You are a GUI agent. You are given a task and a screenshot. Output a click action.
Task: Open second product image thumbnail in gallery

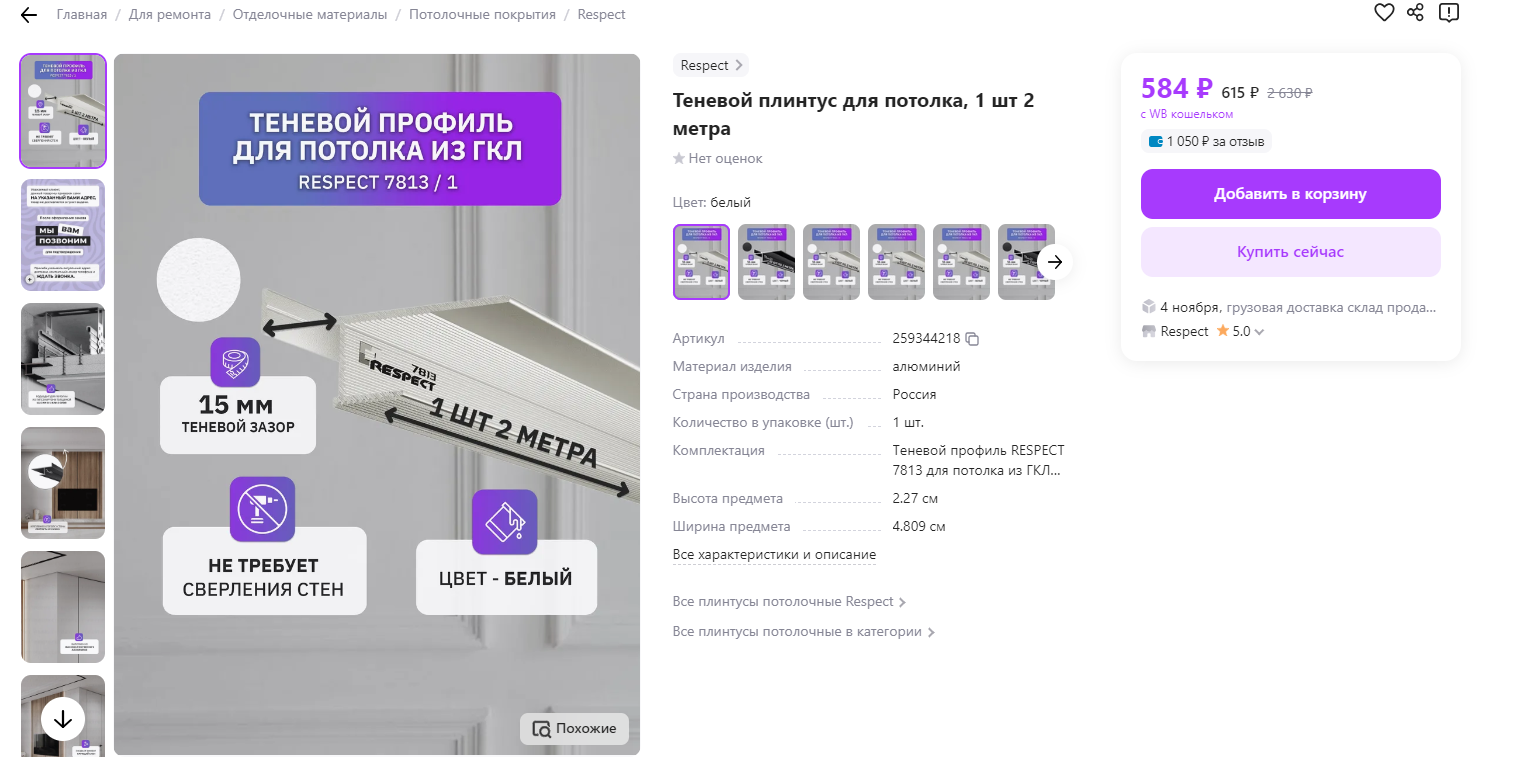(63, 235)
